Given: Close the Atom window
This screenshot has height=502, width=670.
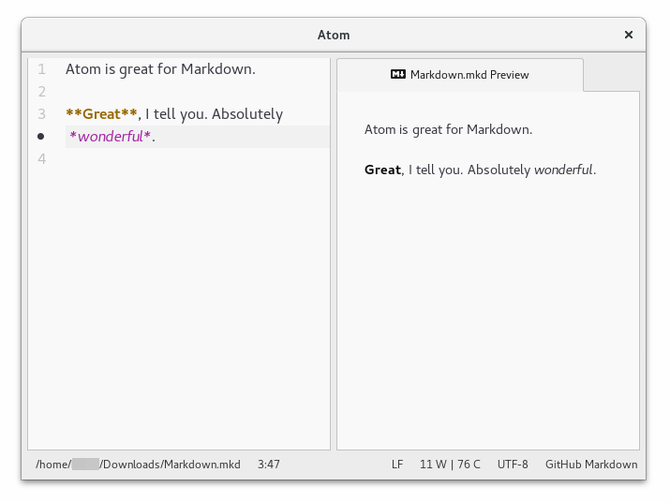Looking at the screenshot, I should [x=628, y=35].
